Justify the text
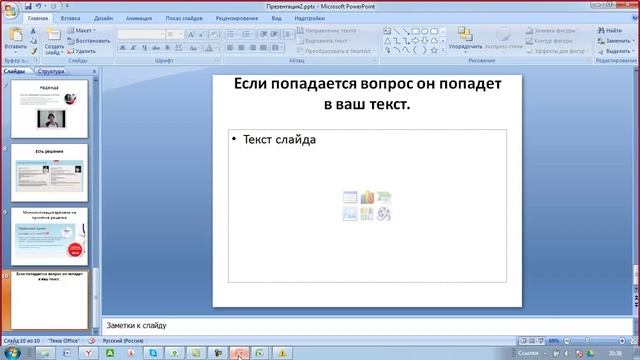 (x=263, y=48)
